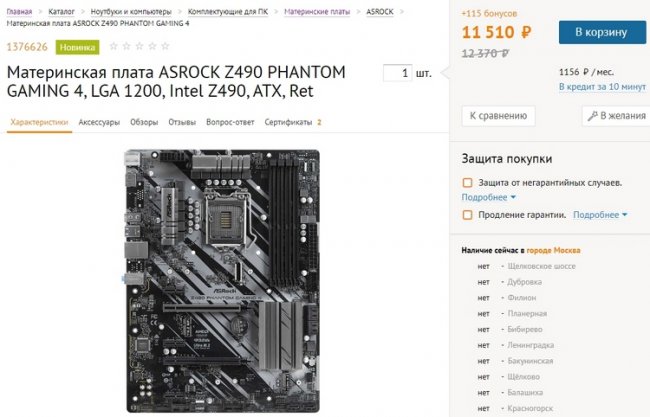Click the quantity input field
Image resolution: width=650 pixels, height=417 pixels.
point(397,73)
